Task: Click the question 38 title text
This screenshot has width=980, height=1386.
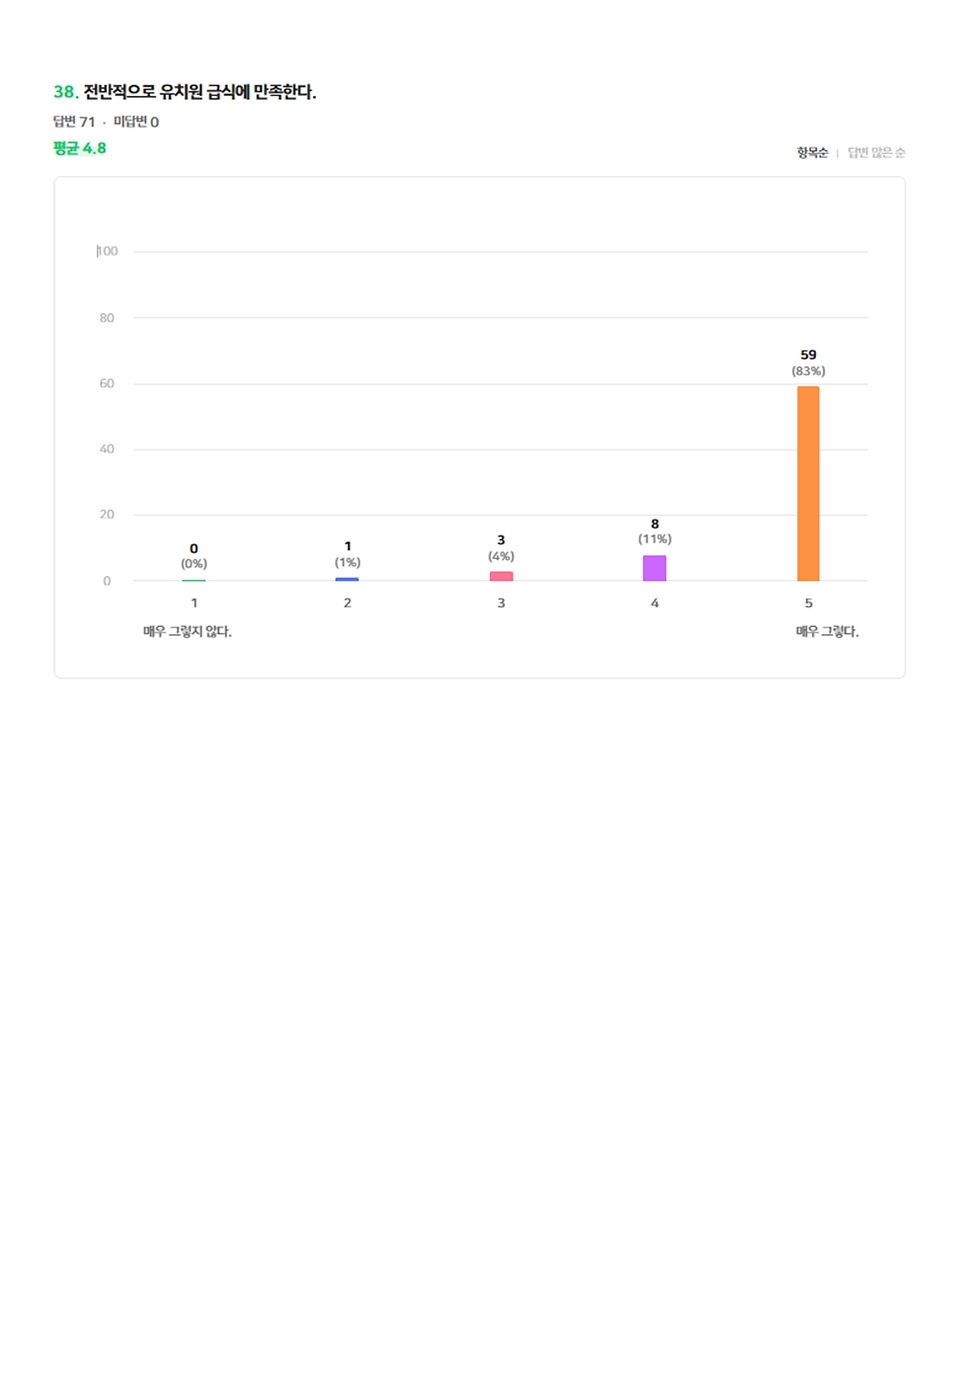Action: 199,92
